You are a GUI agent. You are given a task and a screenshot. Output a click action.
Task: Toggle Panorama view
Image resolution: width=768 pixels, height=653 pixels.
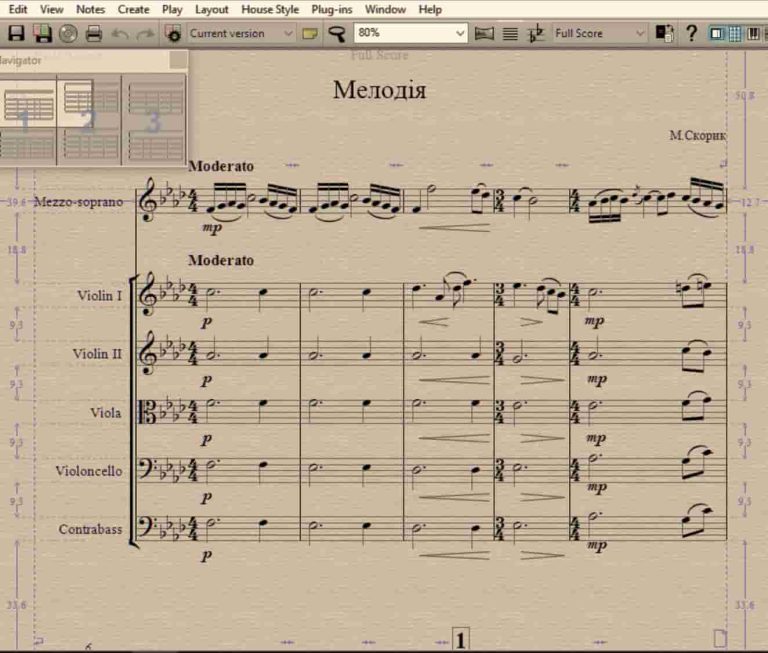click(484, 34)
